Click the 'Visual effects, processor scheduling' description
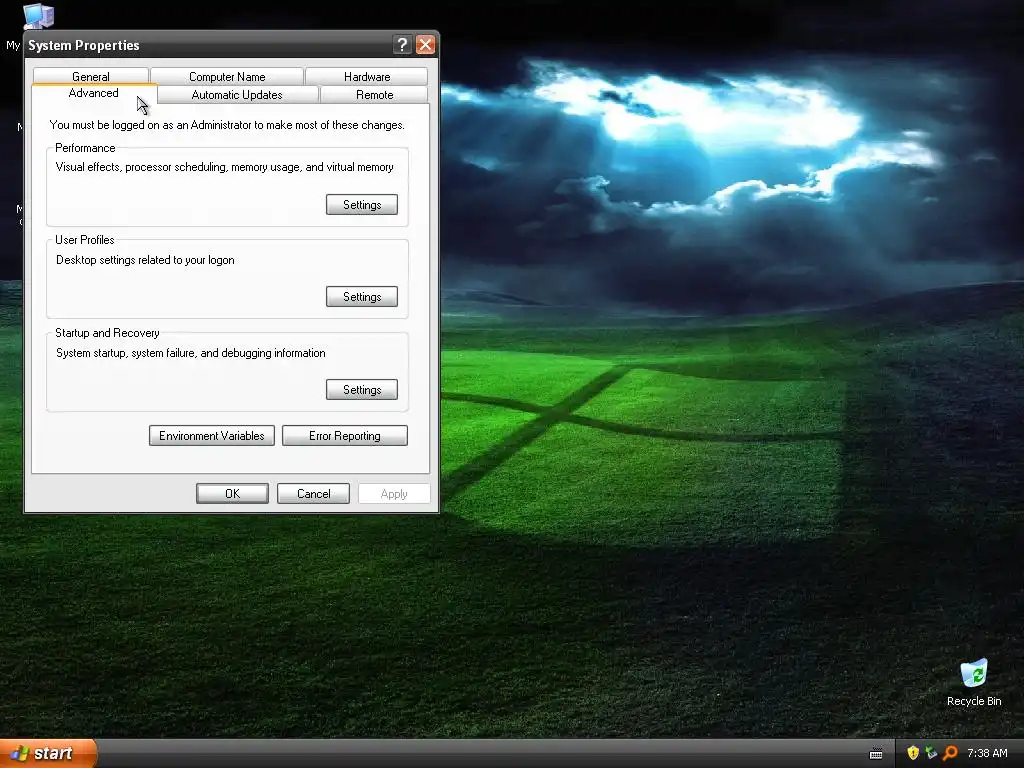The width and height of the screenshot is (1024, 768). point(225,167)
